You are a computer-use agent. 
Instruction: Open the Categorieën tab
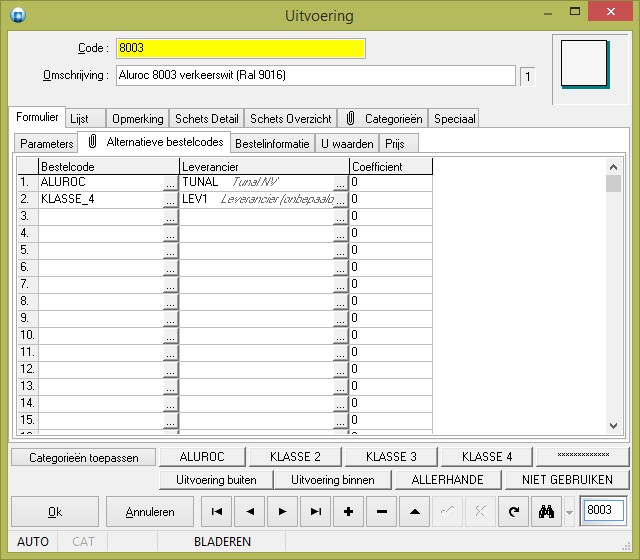point(383,119)
